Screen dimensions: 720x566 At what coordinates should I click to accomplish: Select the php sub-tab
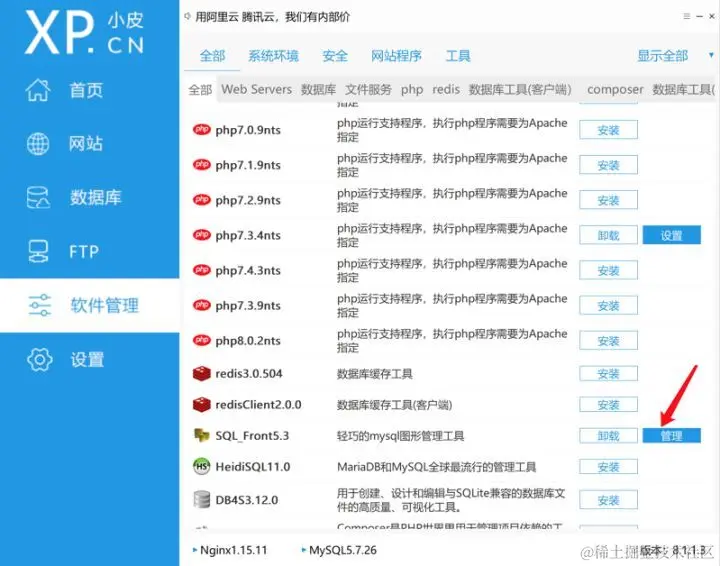(x=412, y=90)
